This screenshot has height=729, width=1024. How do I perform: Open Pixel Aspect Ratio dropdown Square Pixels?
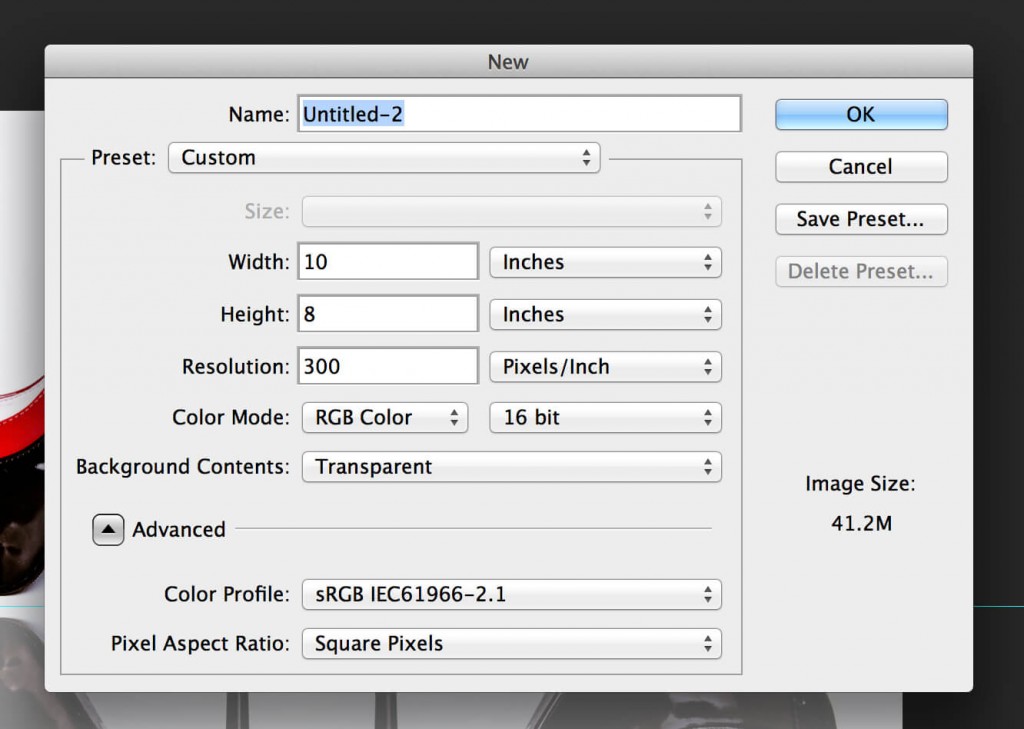coord(511,644)
